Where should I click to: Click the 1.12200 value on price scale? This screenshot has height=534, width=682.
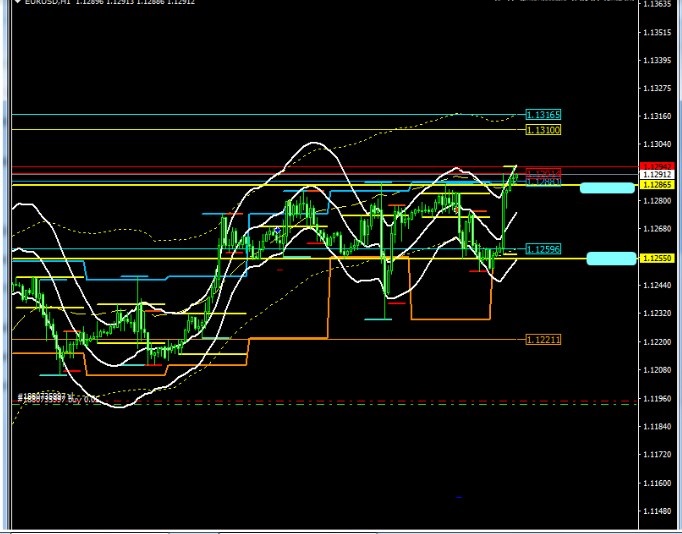point(657,342)
